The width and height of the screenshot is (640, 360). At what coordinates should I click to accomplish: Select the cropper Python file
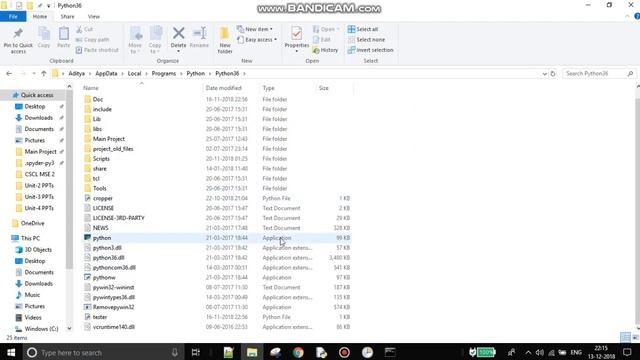102,198
